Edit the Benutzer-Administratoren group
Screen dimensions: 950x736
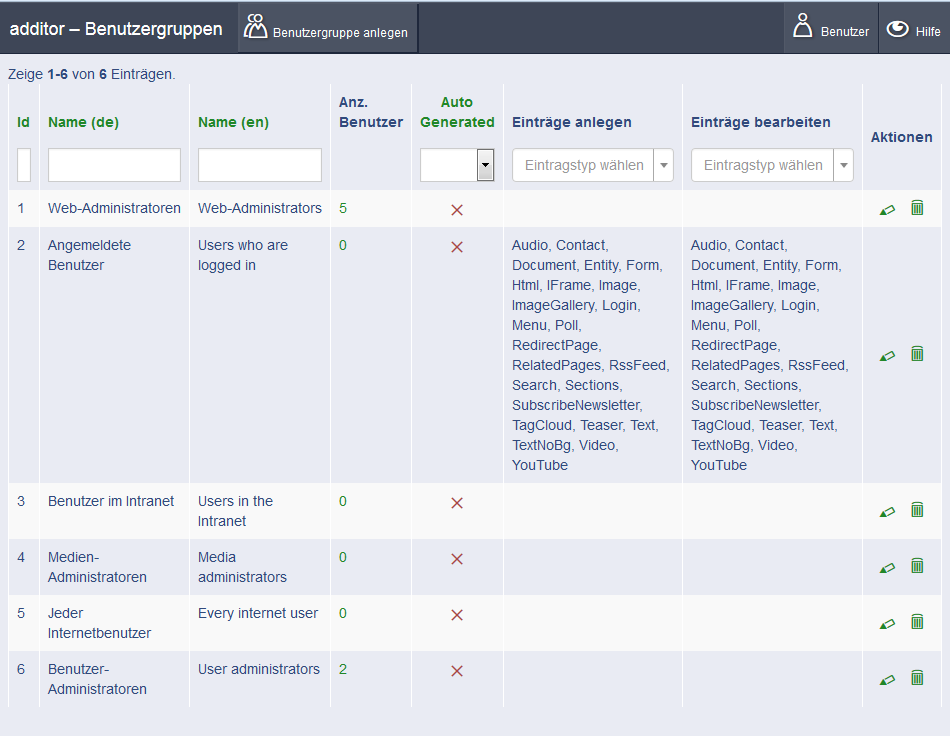point(887,679)
